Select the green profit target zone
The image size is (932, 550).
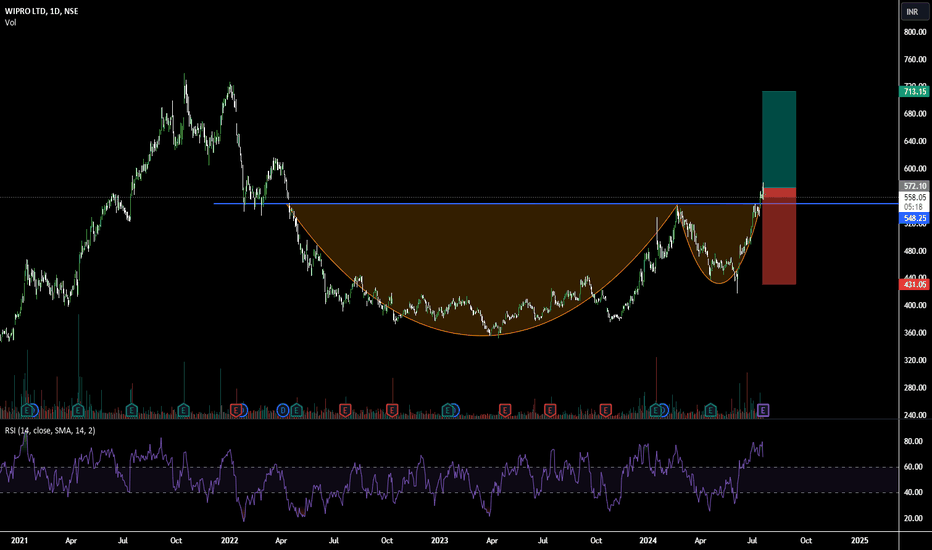(x=779, y=139)
